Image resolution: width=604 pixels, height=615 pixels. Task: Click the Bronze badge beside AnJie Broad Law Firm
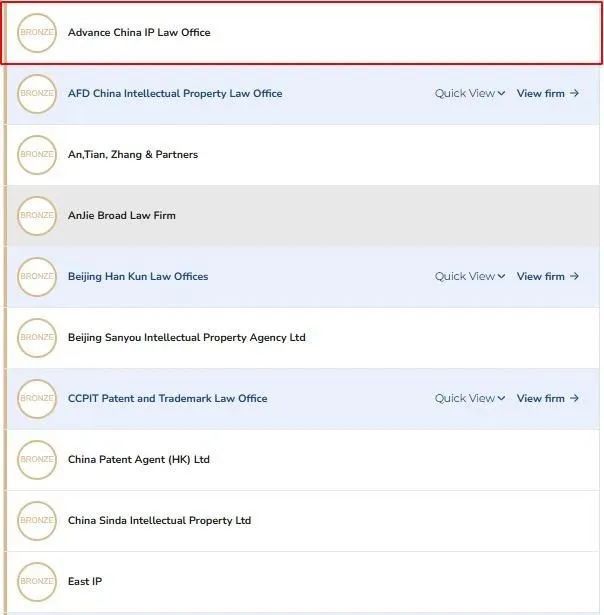coord(37,216)
